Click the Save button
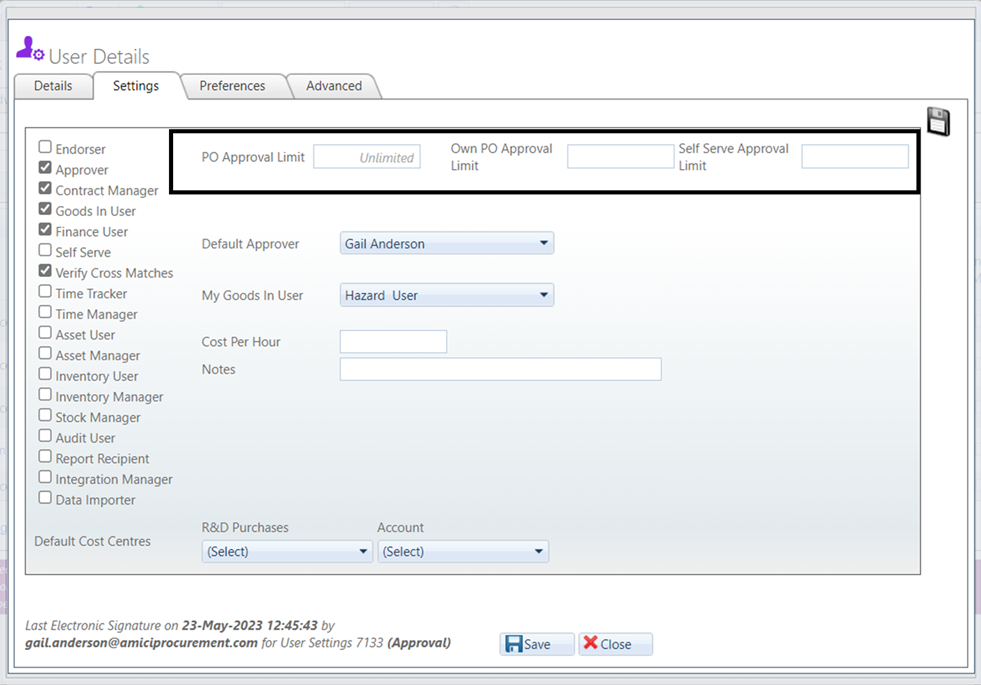This screenshot has width=981, height=685. click(536, 643)
